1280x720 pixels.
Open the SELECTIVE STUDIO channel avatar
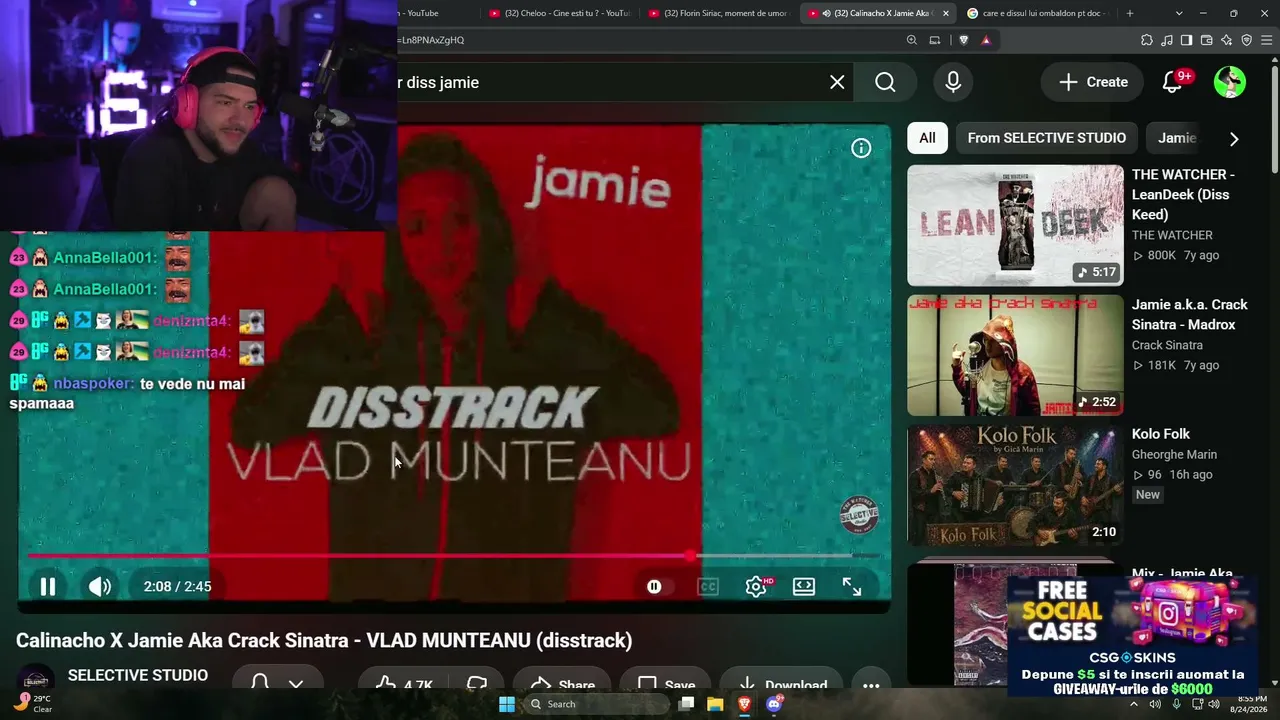click(36, 679)
